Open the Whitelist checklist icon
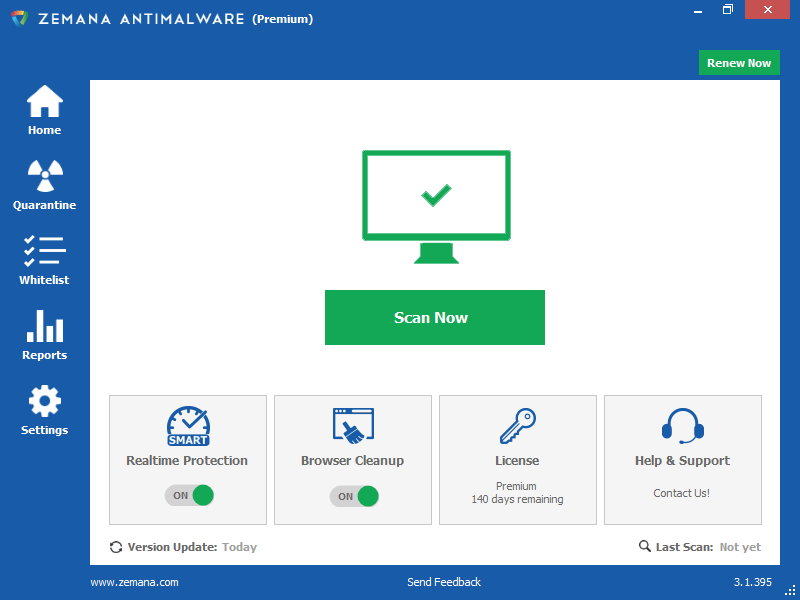The height and width of the screenshot is (600, 800). pos(44,251)
